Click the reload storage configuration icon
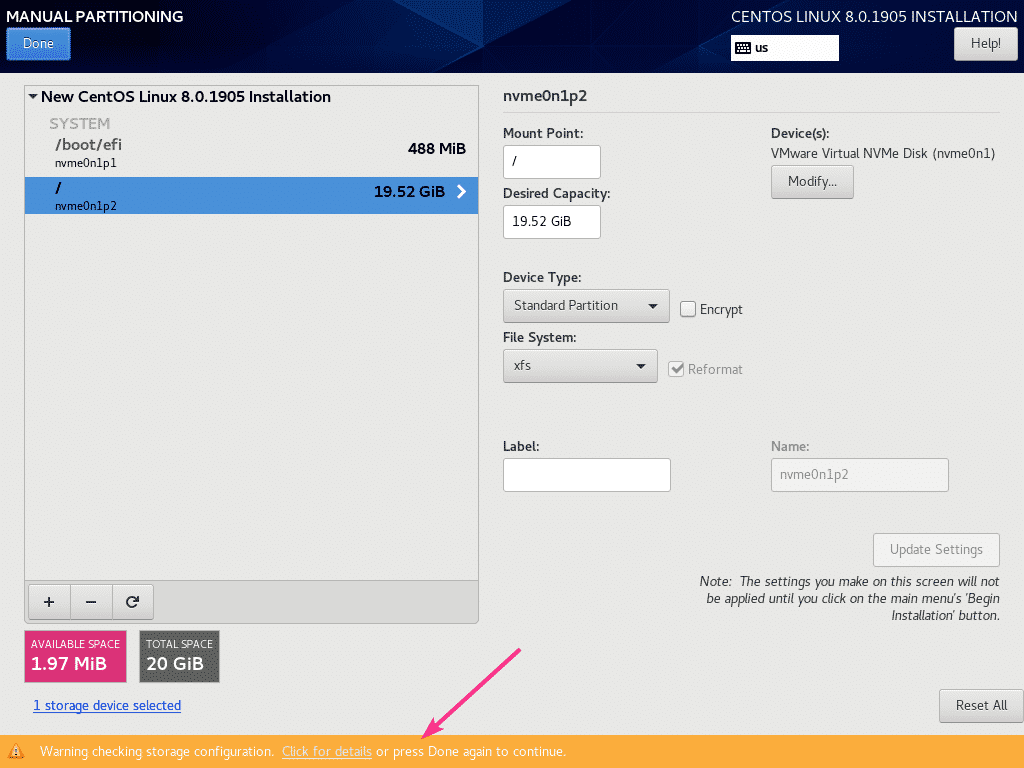The image size is (1024, 768). [132, 602]
